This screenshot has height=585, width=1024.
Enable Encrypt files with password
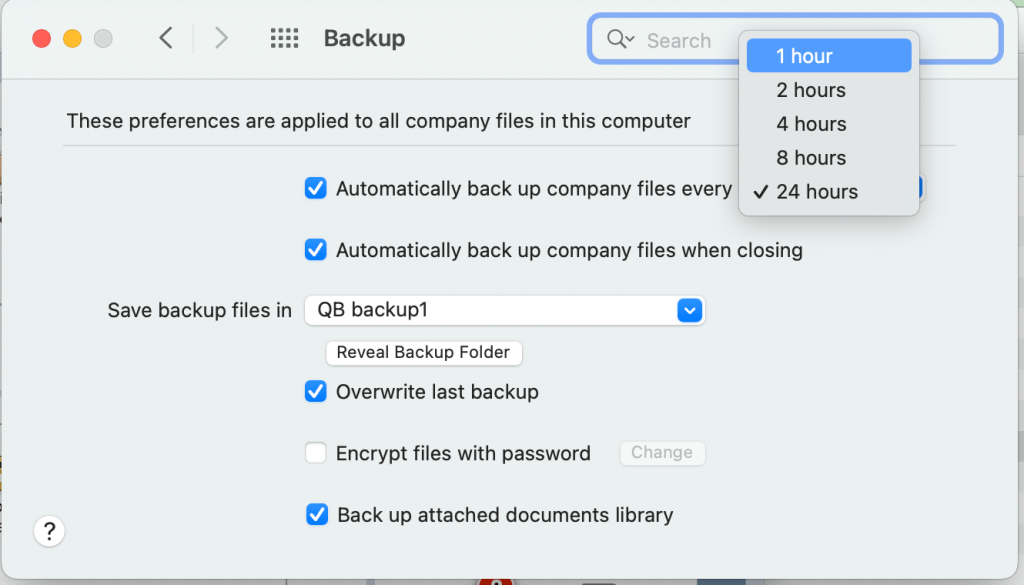(315, 452)
